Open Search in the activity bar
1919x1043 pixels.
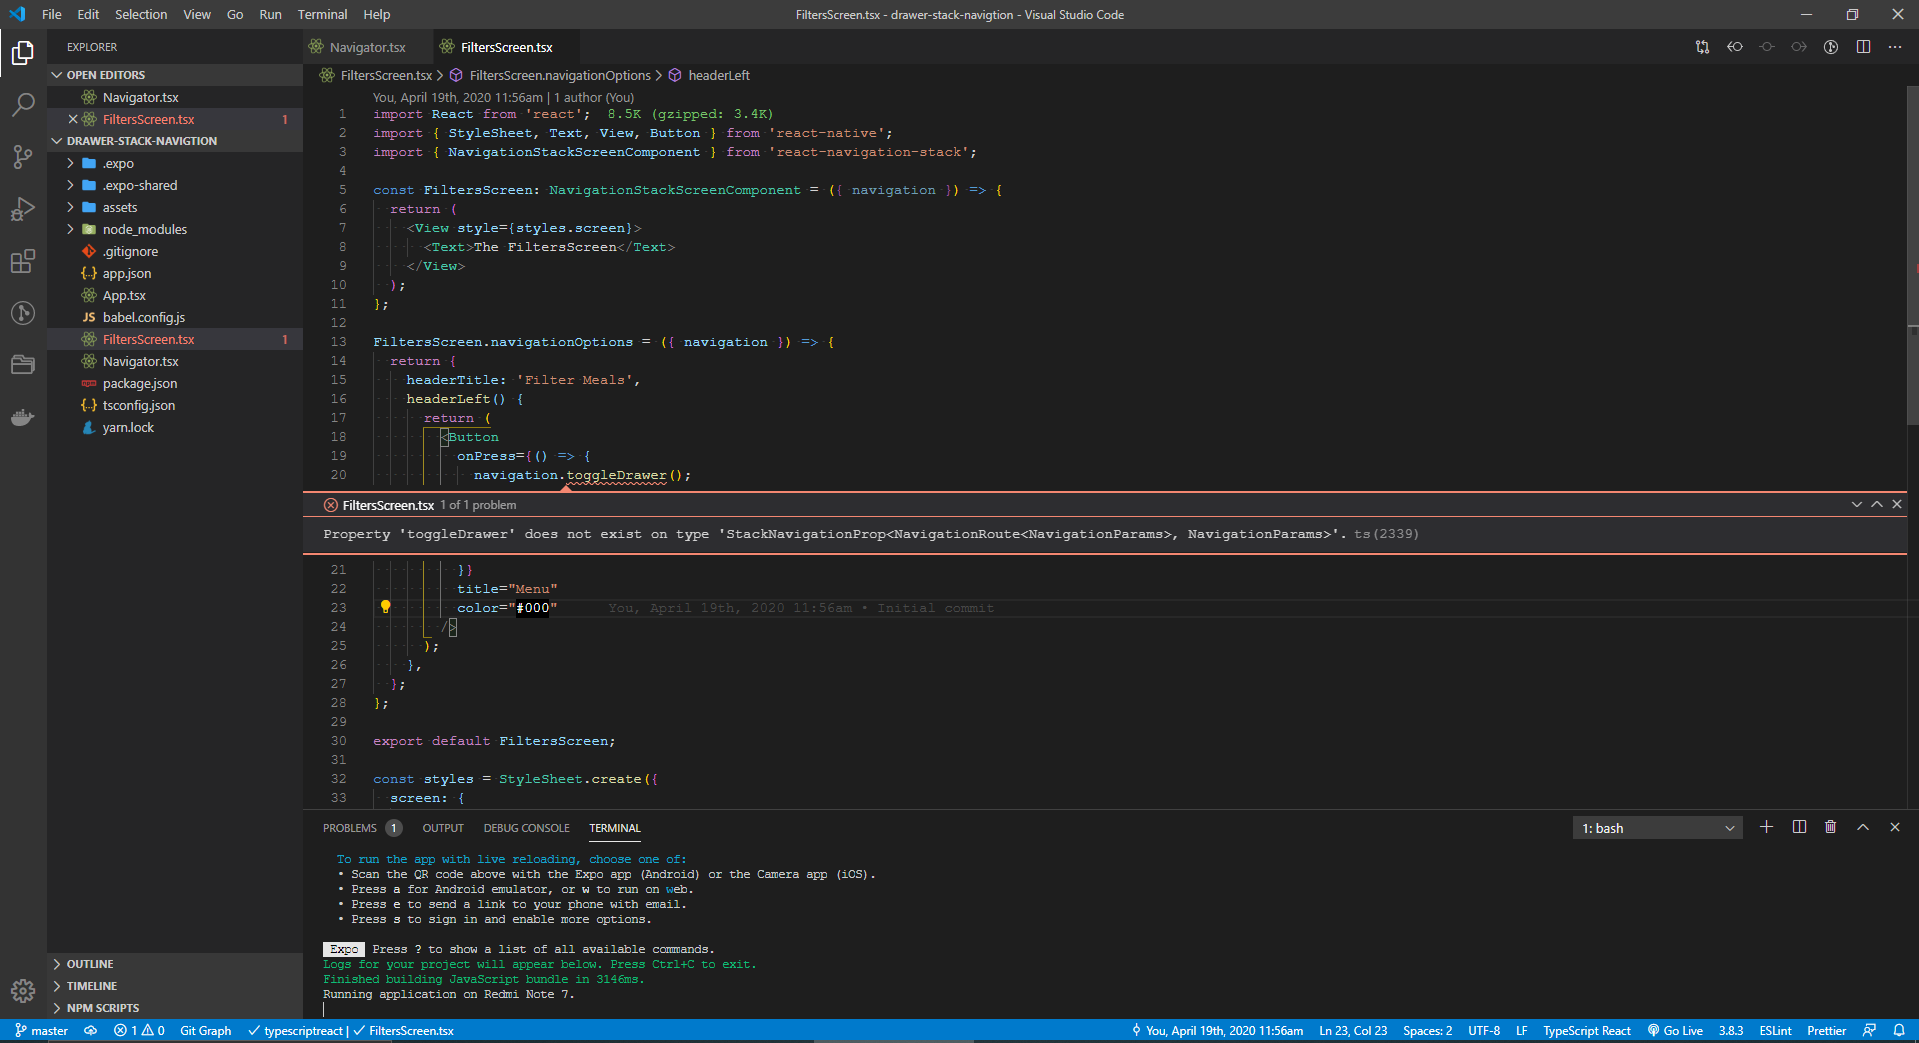[x=23, y=105]
